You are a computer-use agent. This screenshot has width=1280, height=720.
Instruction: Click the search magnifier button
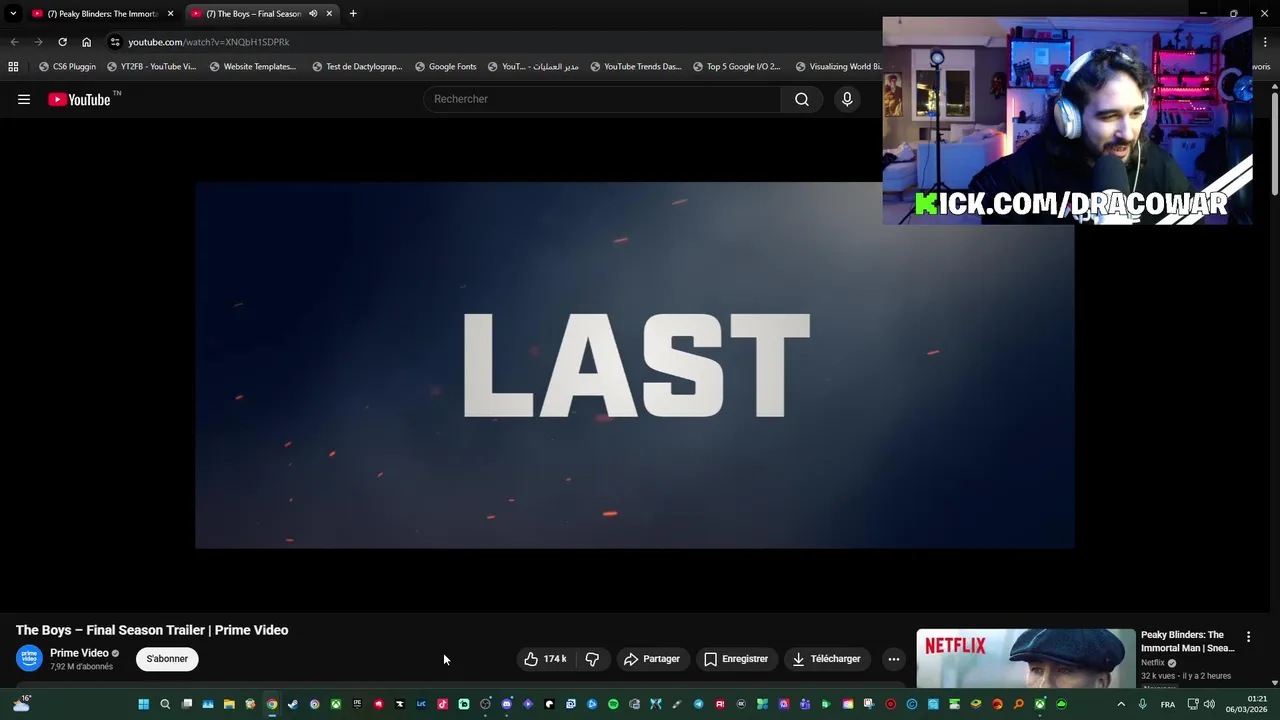click(801, 99)
